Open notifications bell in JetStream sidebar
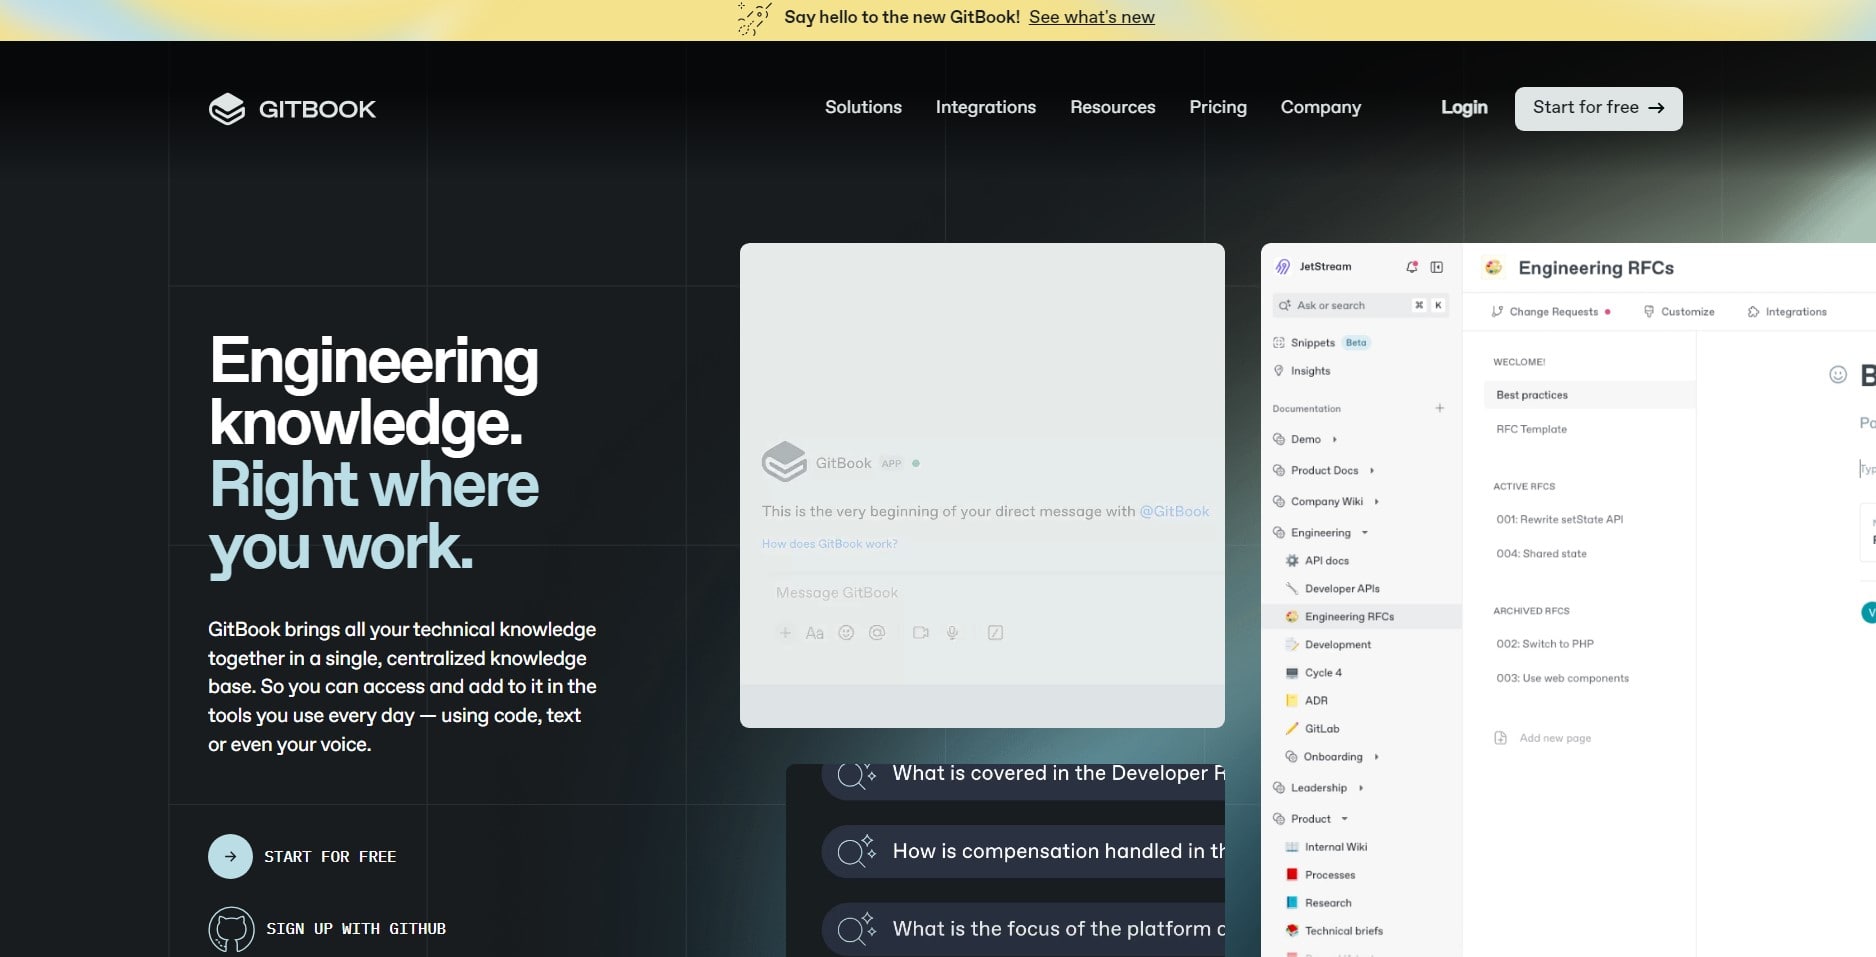Image resolution: width=1876 pixels, height=957 pixels. [x=1411, y=267]
